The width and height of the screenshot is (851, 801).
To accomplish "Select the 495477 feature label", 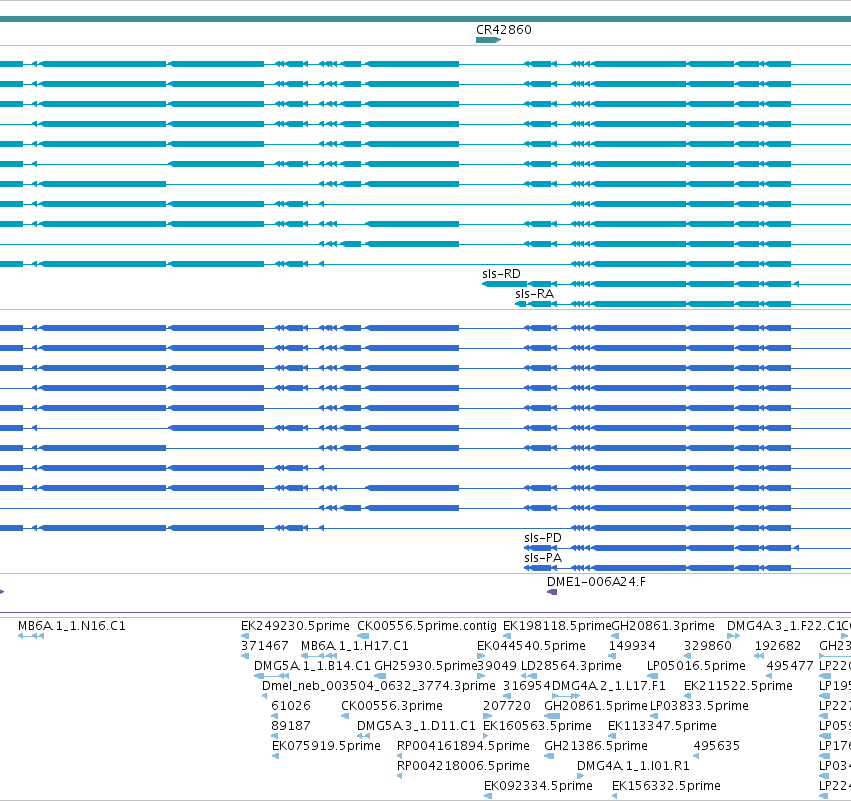I will point(790,666).
